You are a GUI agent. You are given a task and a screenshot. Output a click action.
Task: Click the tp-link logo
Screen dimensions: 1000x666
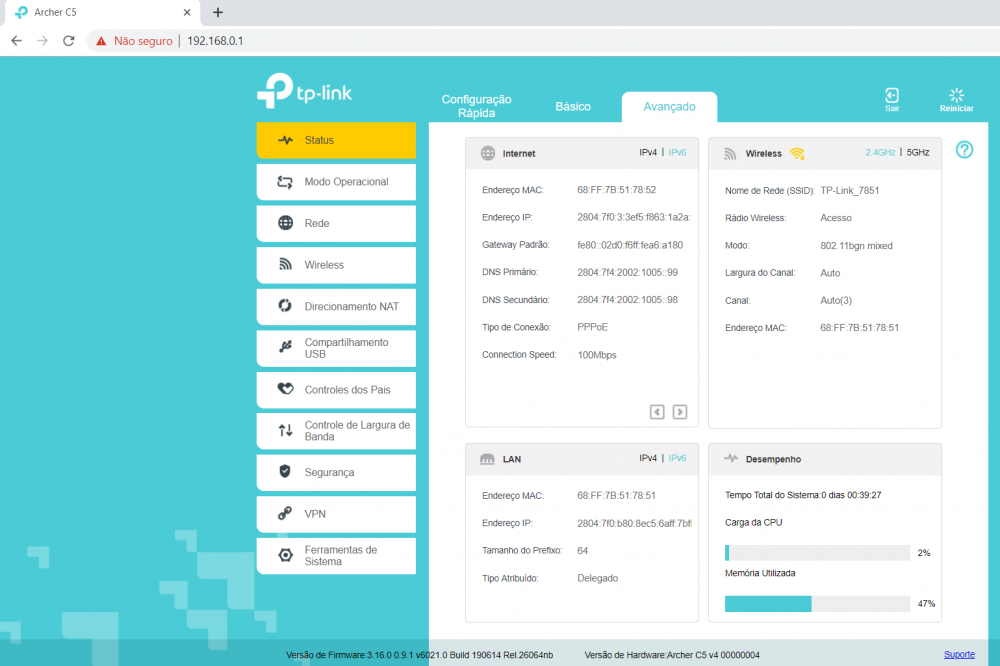tap(305, 92)
